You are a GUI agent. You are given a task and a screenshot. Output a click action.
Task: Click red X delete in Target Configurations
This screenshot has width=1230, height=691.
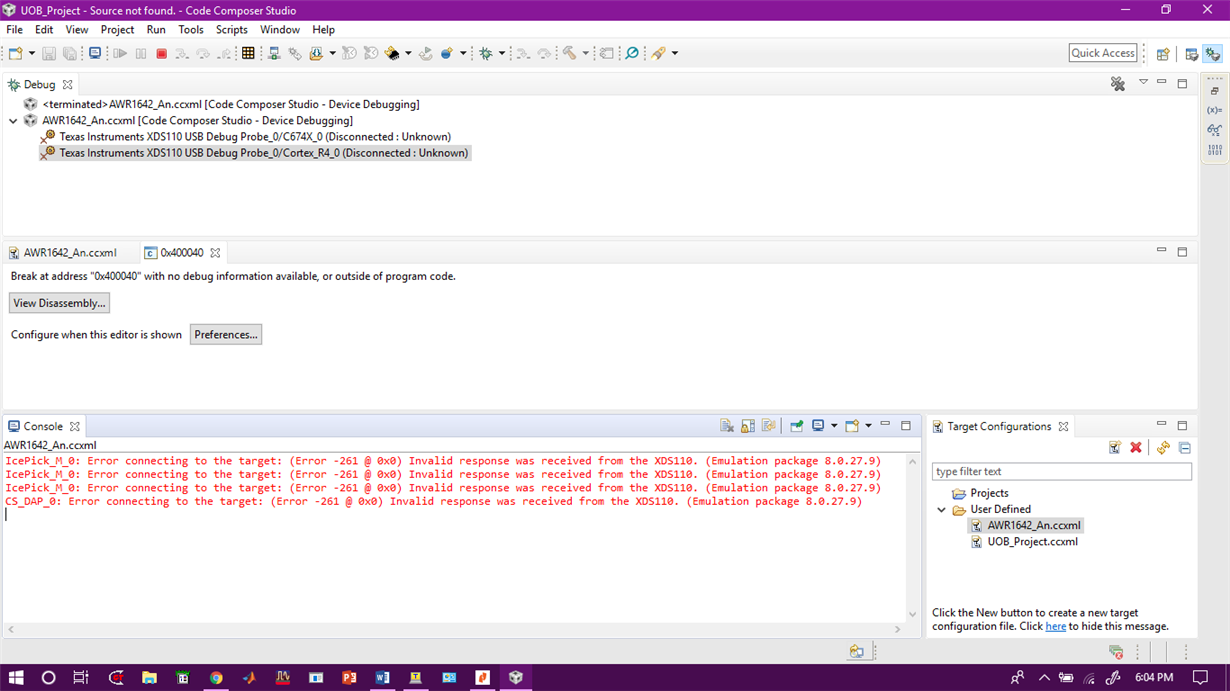point(1136,448)
